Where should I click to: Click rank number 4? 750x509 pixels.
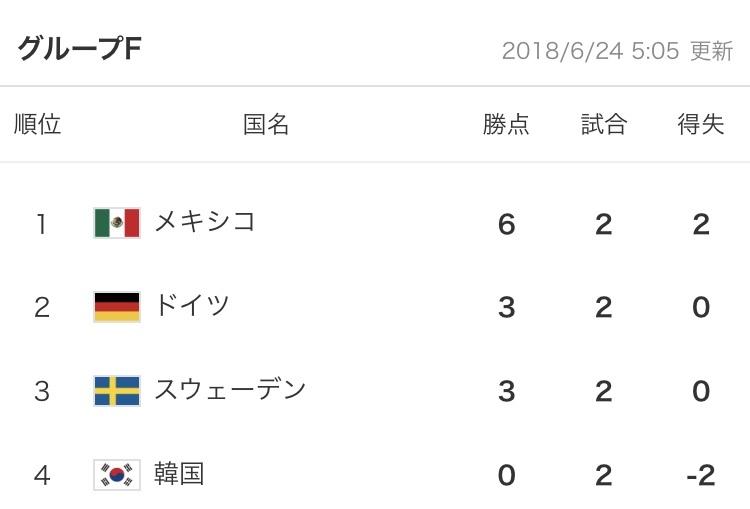42,476
